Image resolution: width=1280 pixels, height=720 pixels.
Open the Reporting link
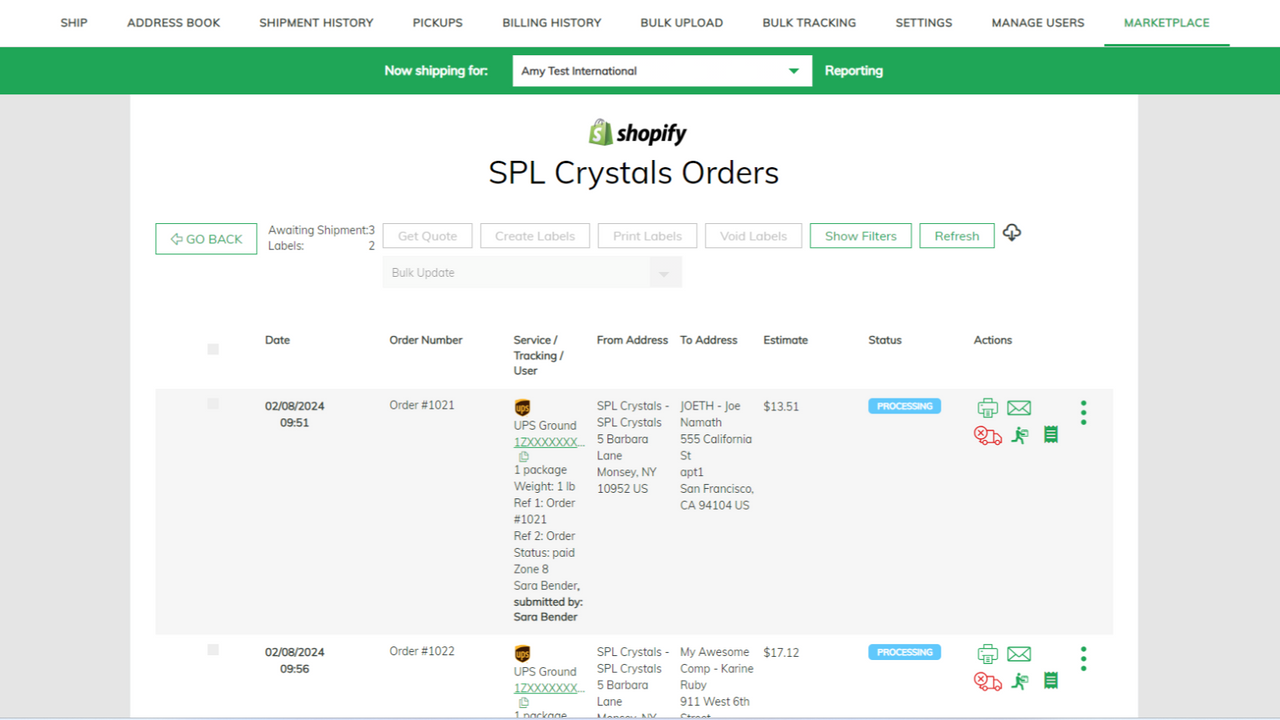[x=854, y=71]
